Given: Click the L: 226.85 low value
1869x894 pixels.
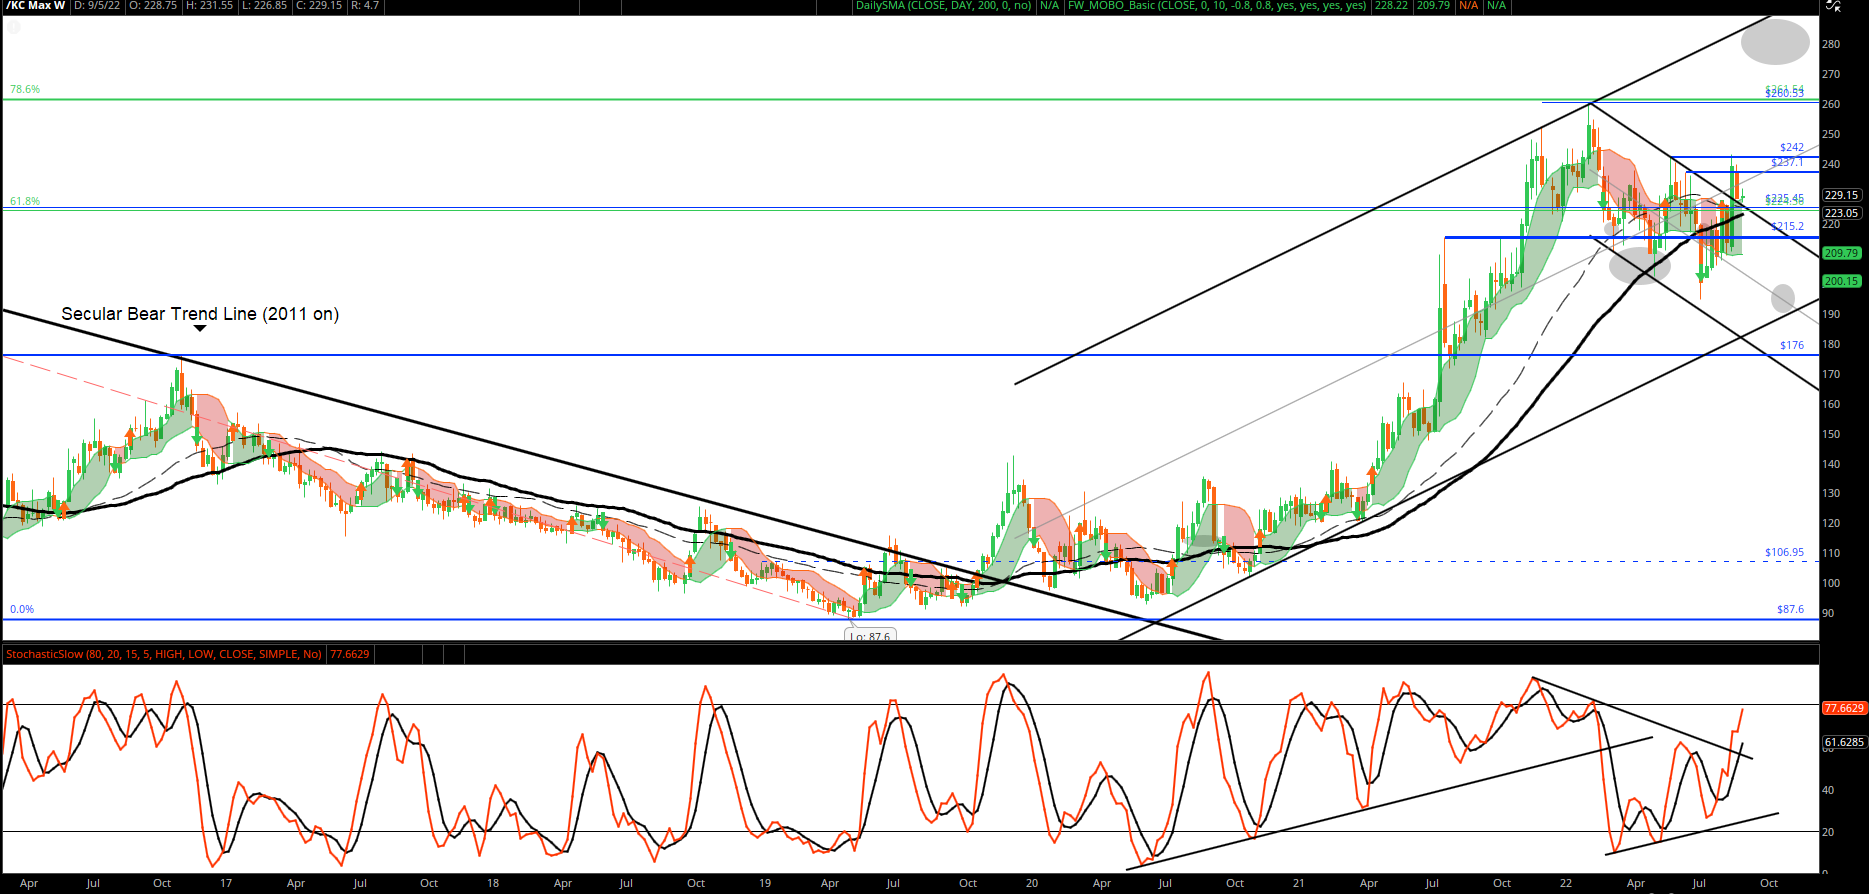Looking at the screenshot, I should click(x=264, y=6).
